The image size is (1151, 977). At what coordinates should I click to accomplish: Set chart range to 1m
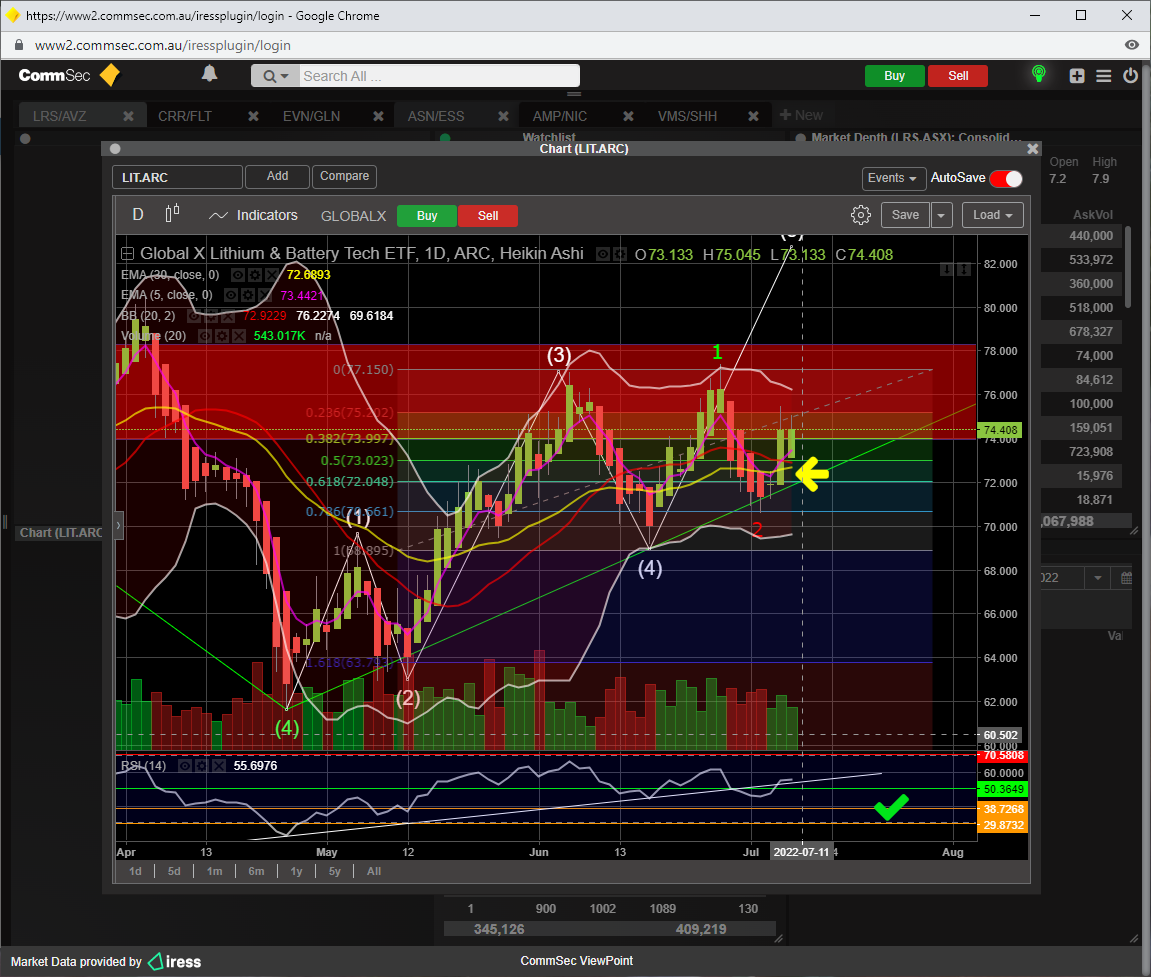pos(214,871)
